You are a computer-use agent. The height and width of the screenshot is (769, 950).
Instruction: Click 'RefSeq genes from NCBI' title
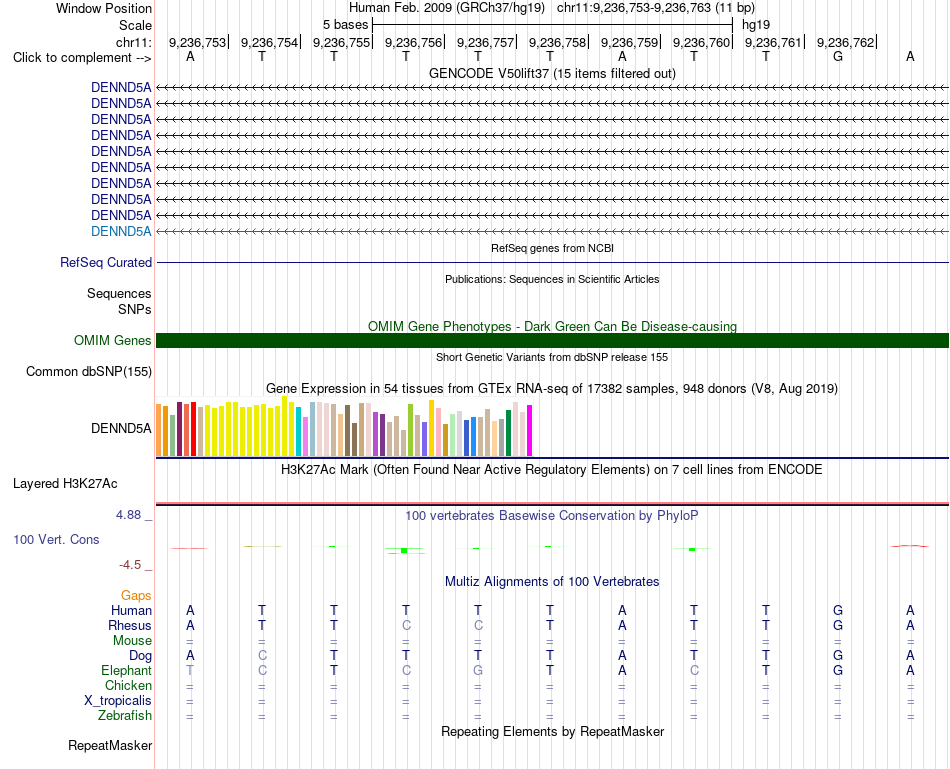pyautogui.click(x=552, y=248)
